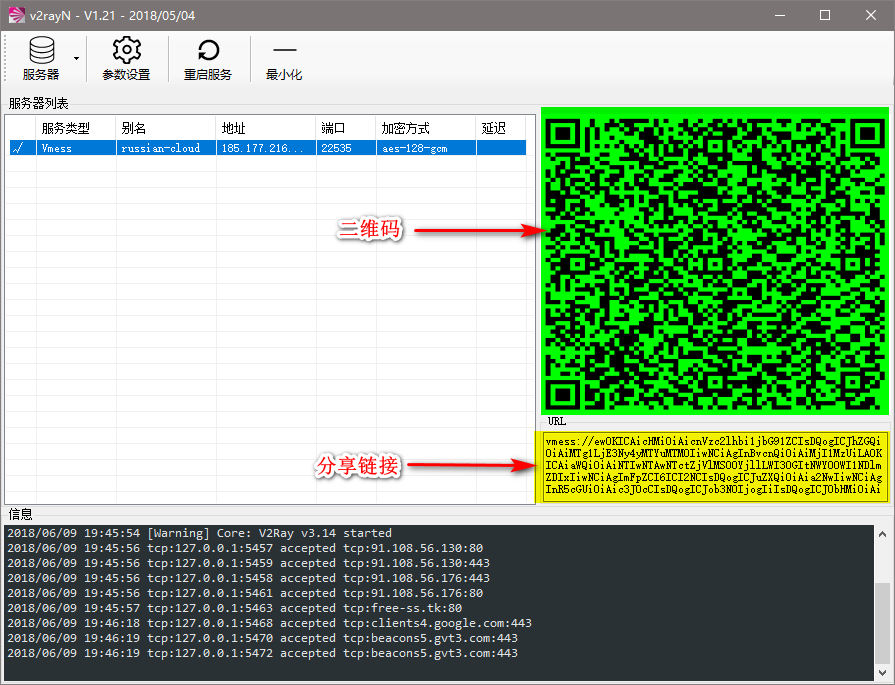Click log scrollbar down arrow
The height and width of the screenshot is (685, 895).
point(882,672)
